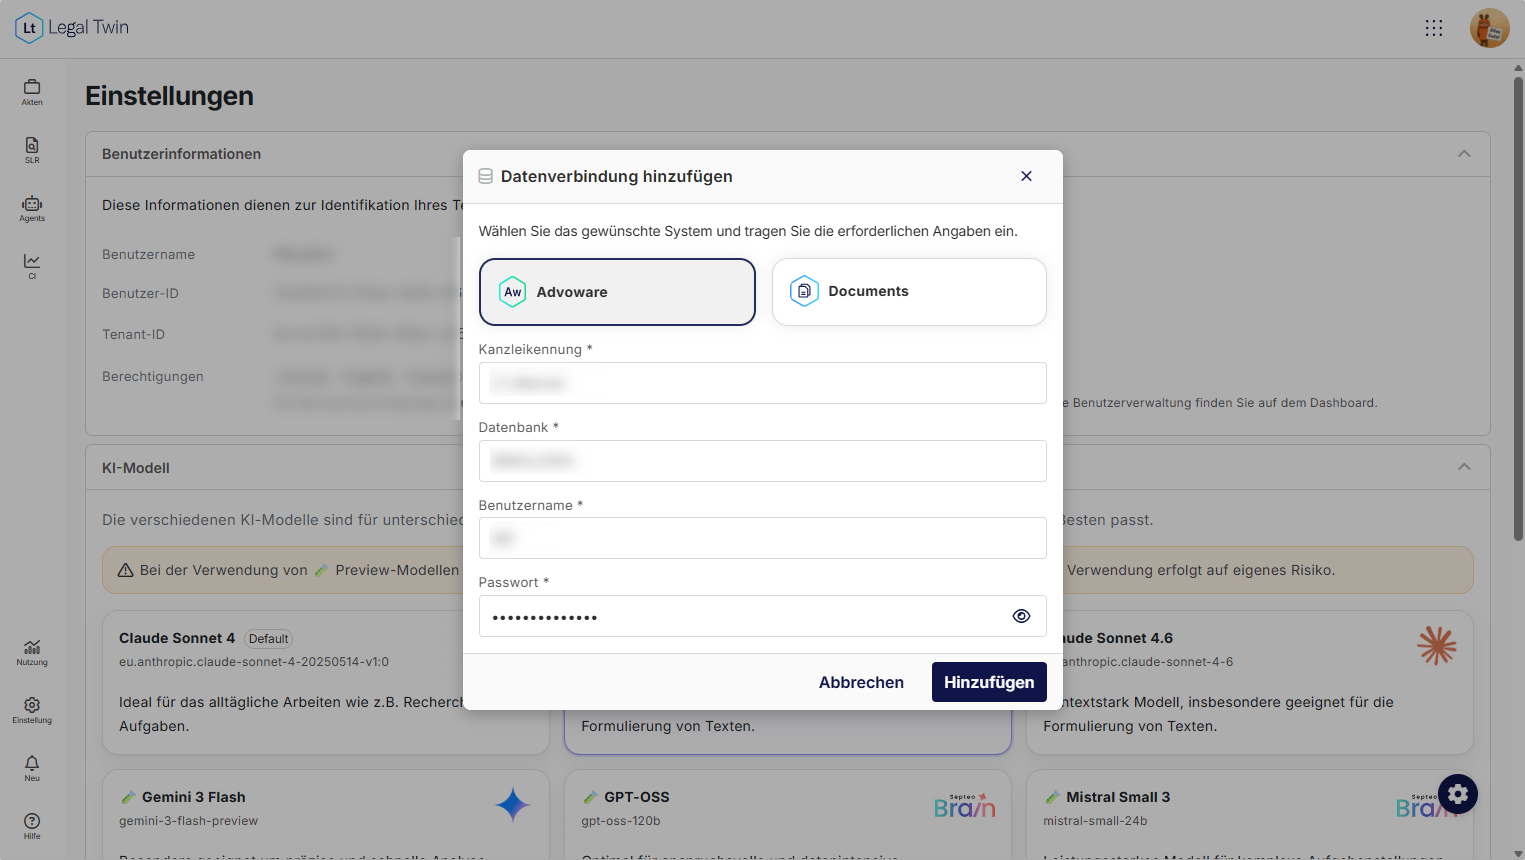This screenshot has width=1525, height=860.
Task: Open the Nutzung usage icon
Action: [x=32, y=652]
